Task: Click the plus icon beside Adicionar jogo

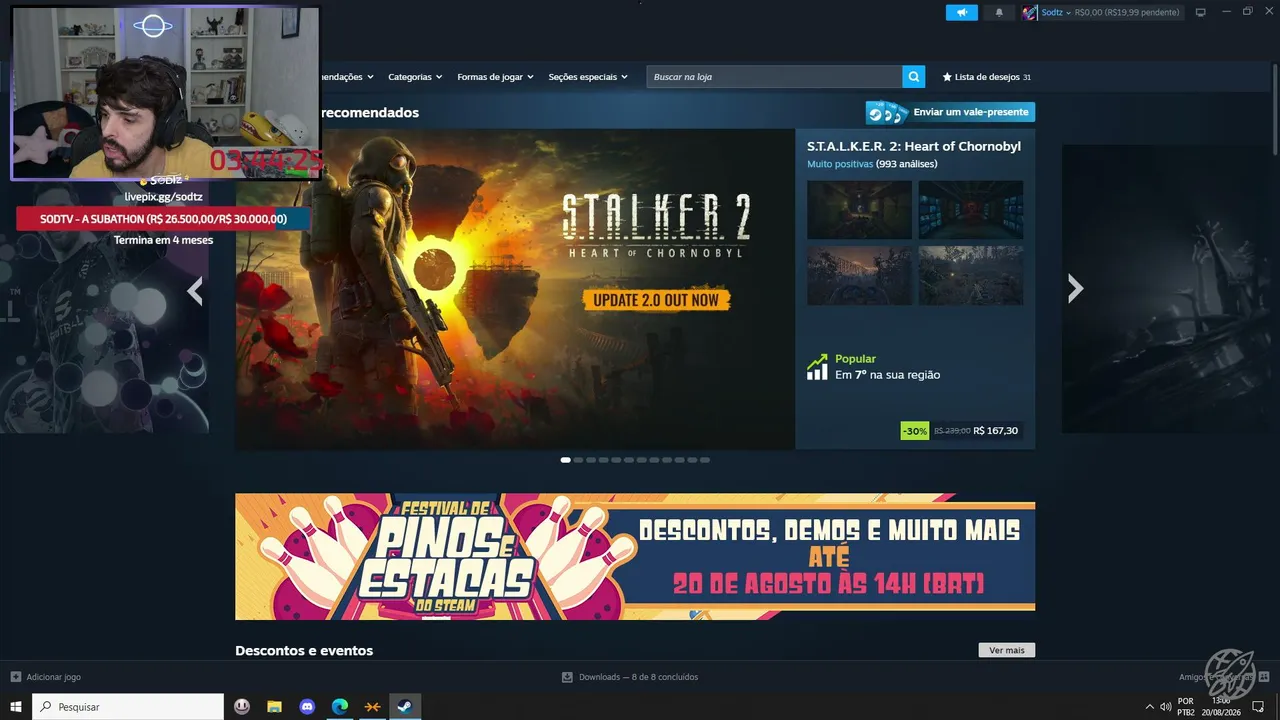Action: 15,677
